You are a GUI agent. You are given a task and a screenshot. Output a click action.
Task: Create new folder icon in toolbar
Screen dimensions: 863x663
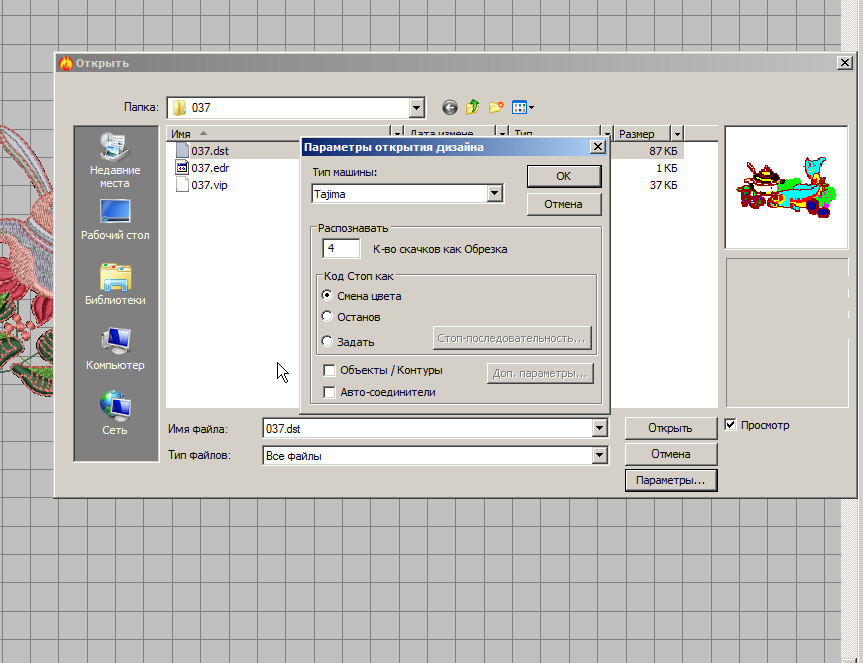coord(495,107)
